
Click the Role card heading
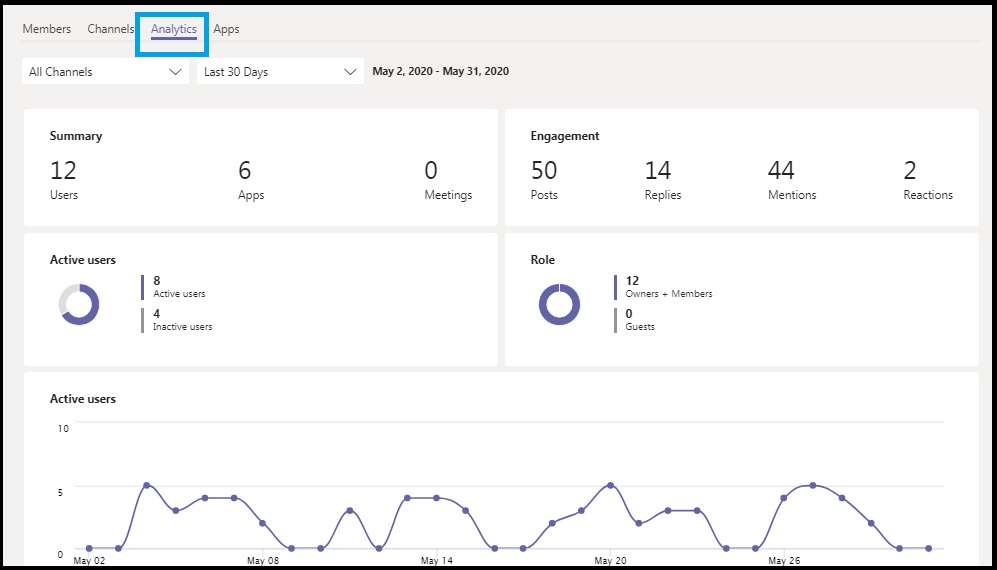coord(542,260)
